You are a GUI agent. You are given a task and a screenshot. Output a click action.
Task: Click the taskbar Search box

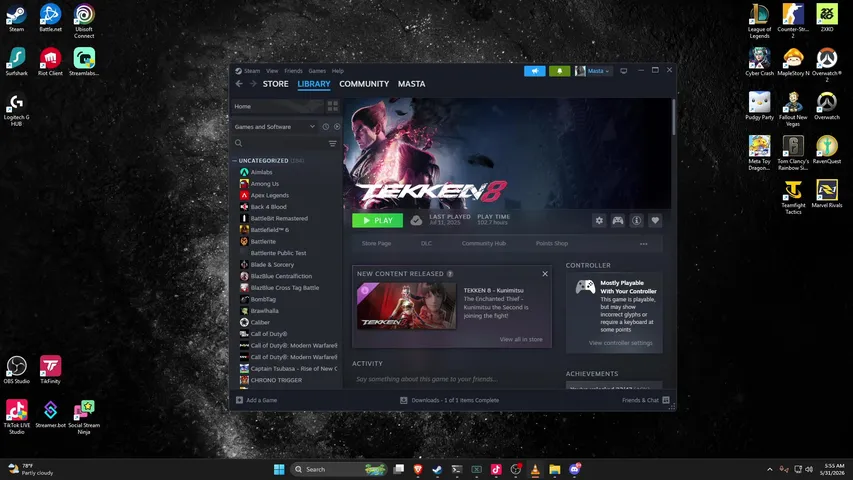[x=338, y=469]
